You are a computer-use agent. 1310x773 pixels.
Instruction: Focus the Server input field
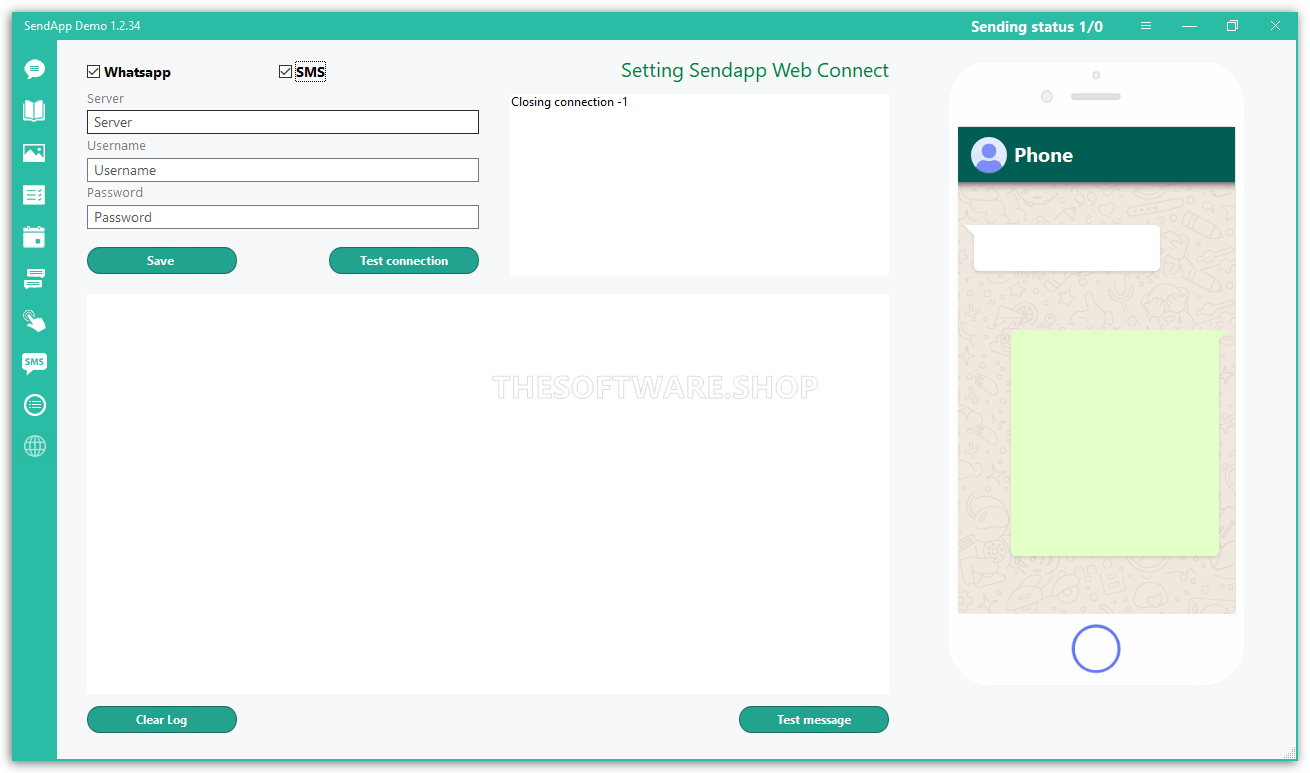pyautogui.click(x=283, y=122)
